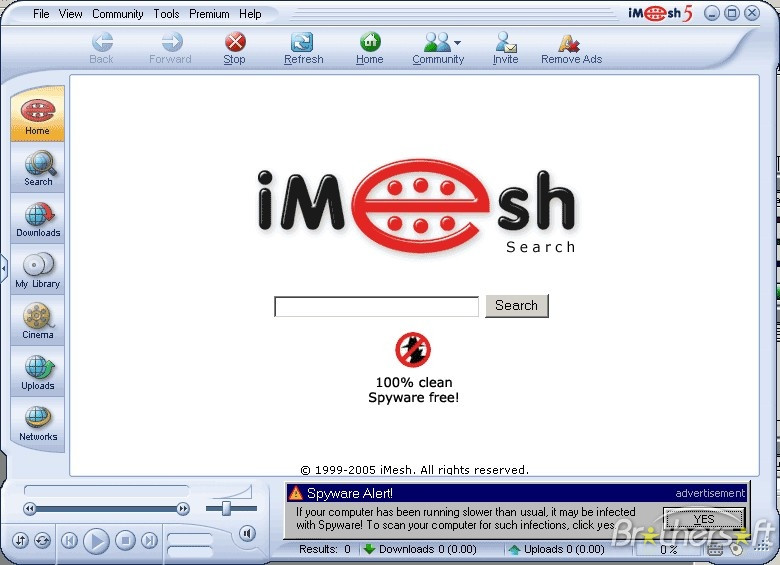Open the Uploads section in the sidebar
This screenshot has width=780, height=565.
coord(38,372)
